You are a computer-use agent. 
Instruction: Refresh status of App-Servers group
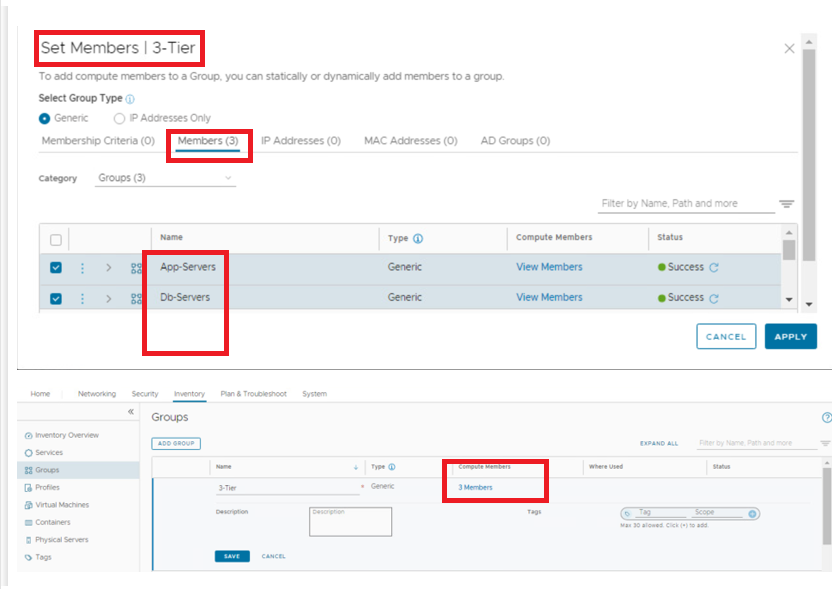[x=714, y=268]
